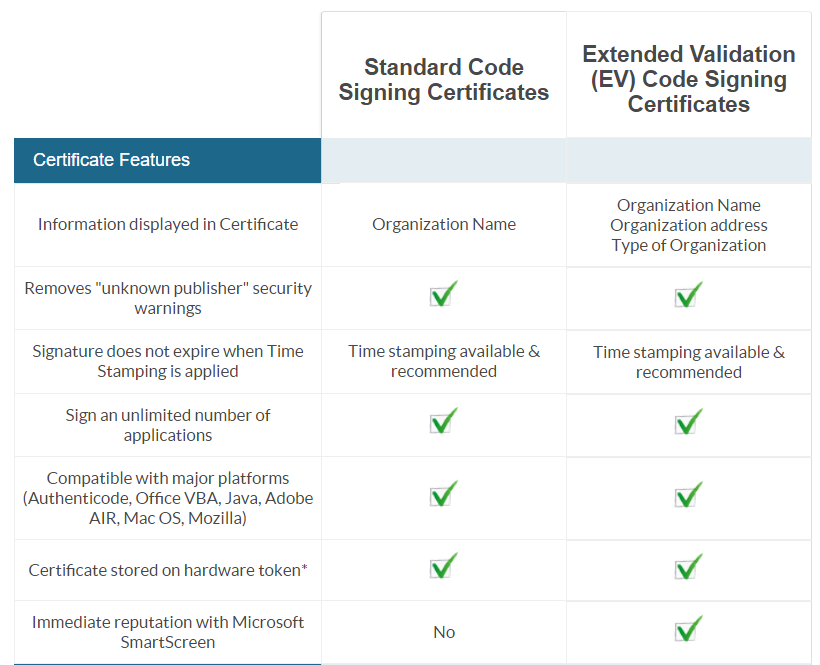Click "Certificate stored on hardware token*" label
The image size is (820, 665).
pos(168,570)
